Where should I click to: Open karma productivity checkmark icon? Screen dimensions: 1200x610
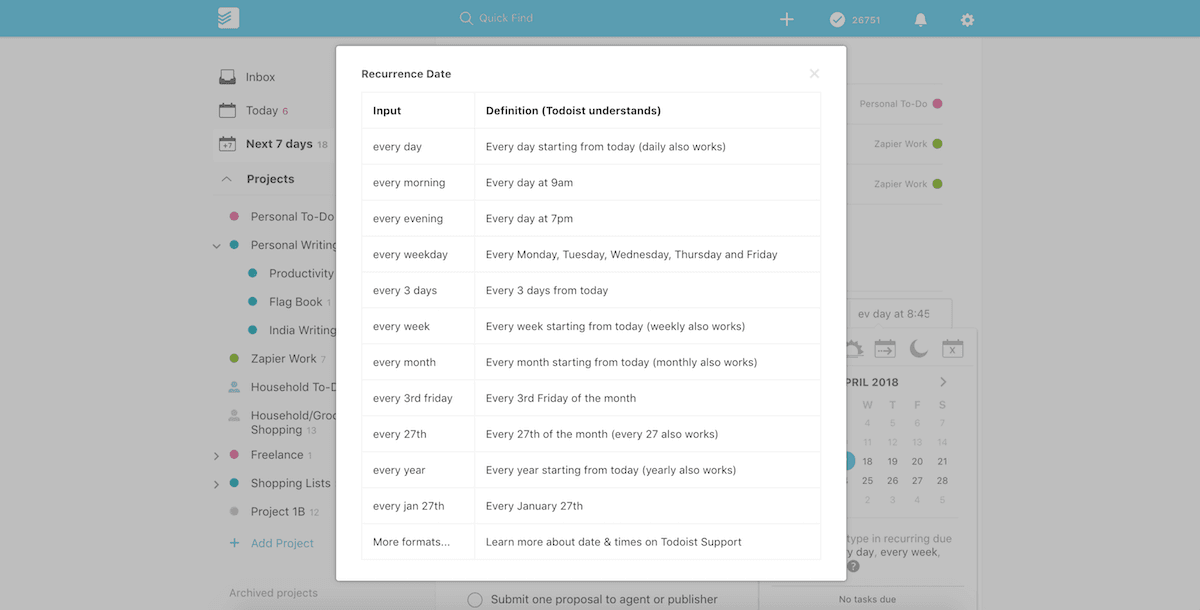pos(838,19)
